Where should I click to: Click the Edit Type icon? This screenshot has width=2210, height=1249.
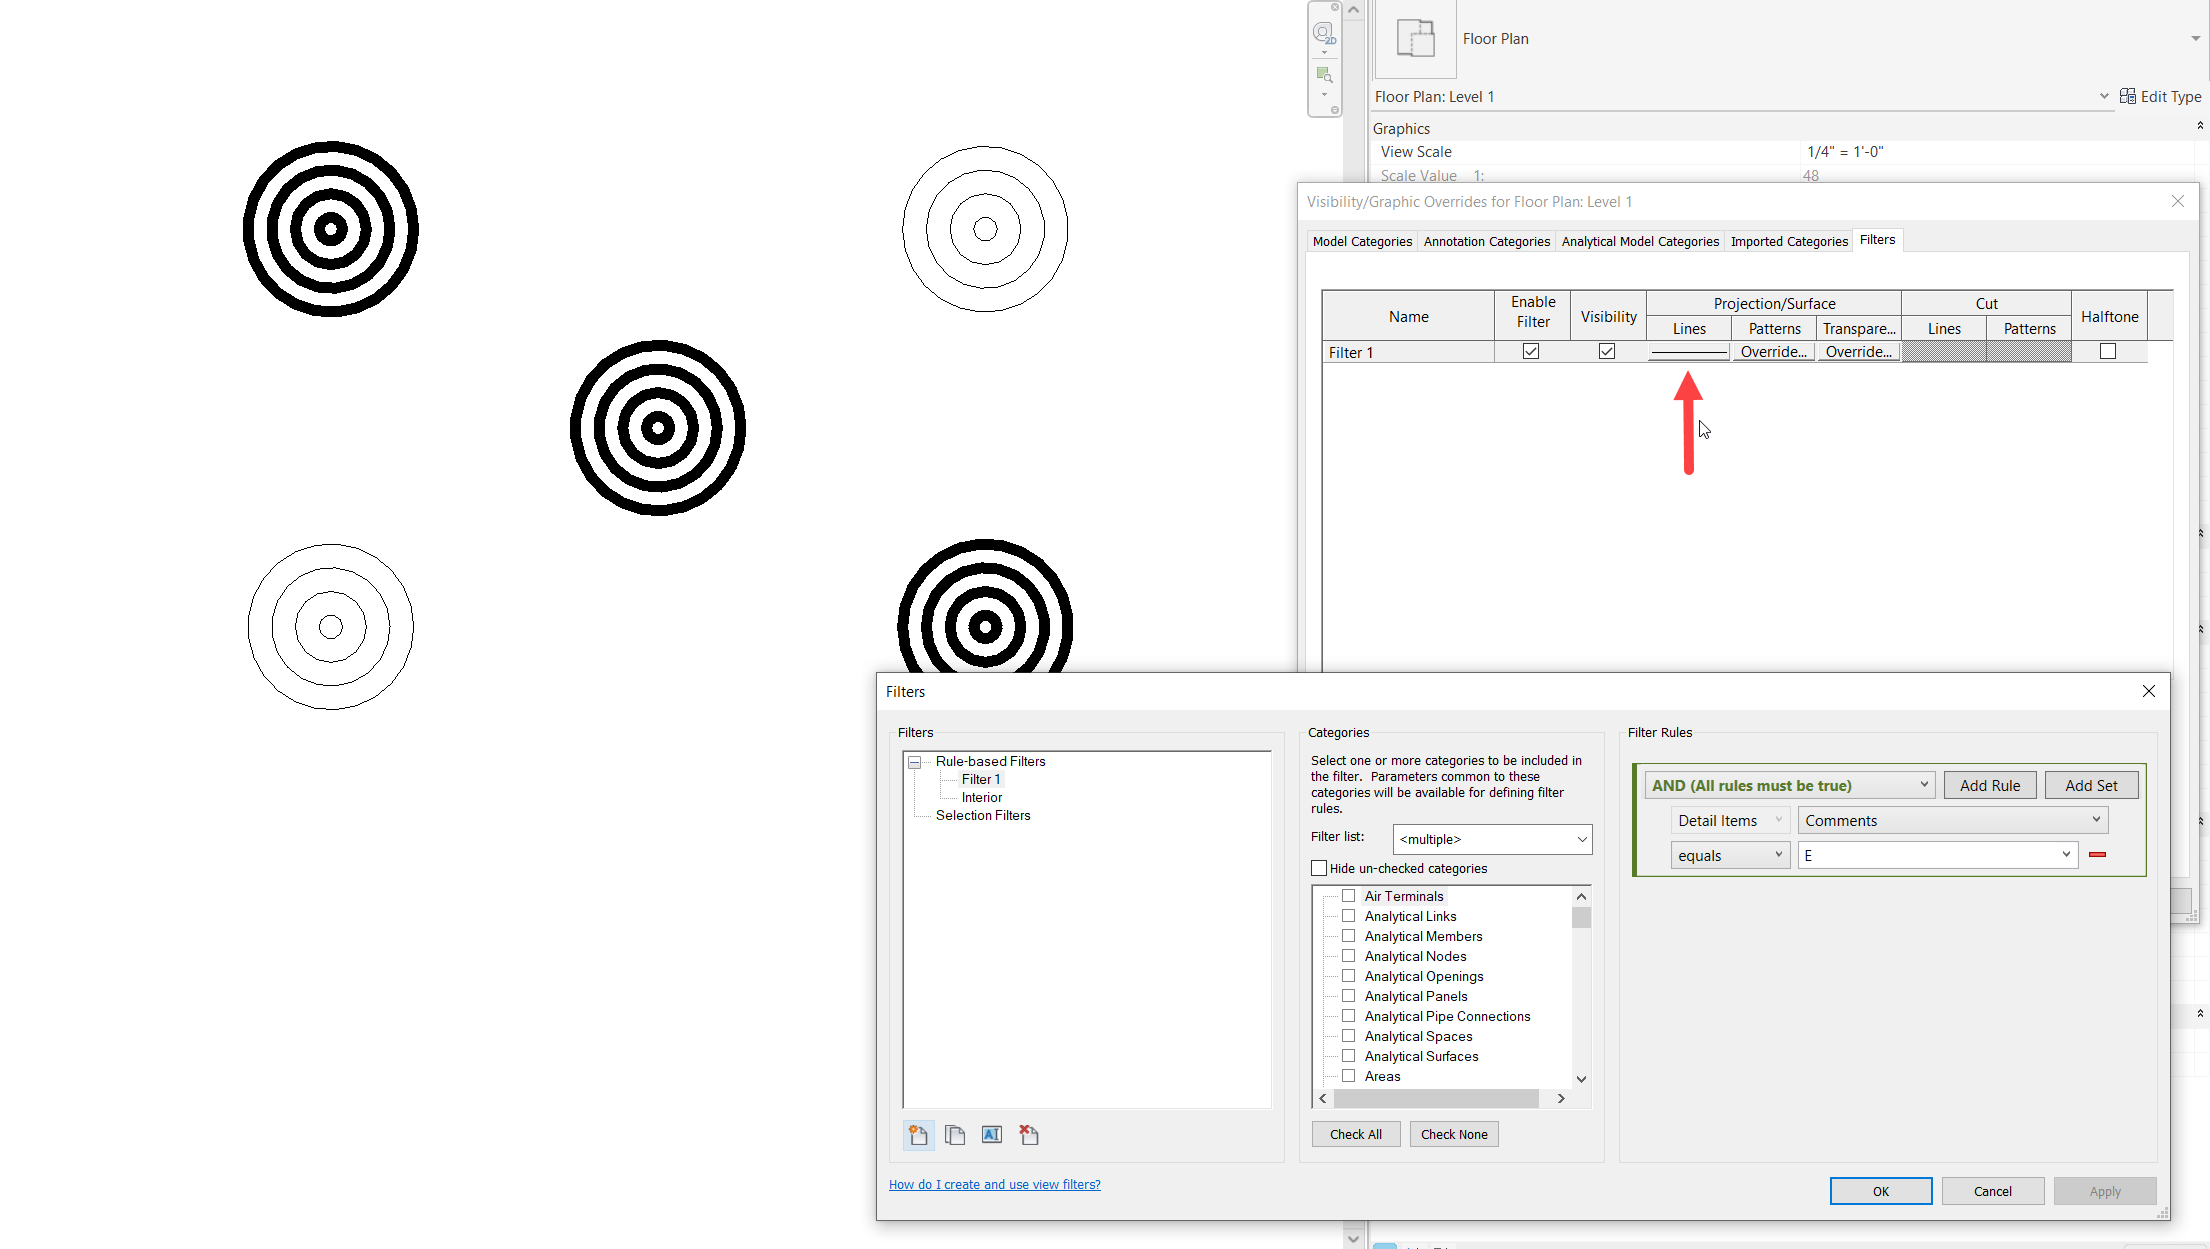coord(2128,96)
